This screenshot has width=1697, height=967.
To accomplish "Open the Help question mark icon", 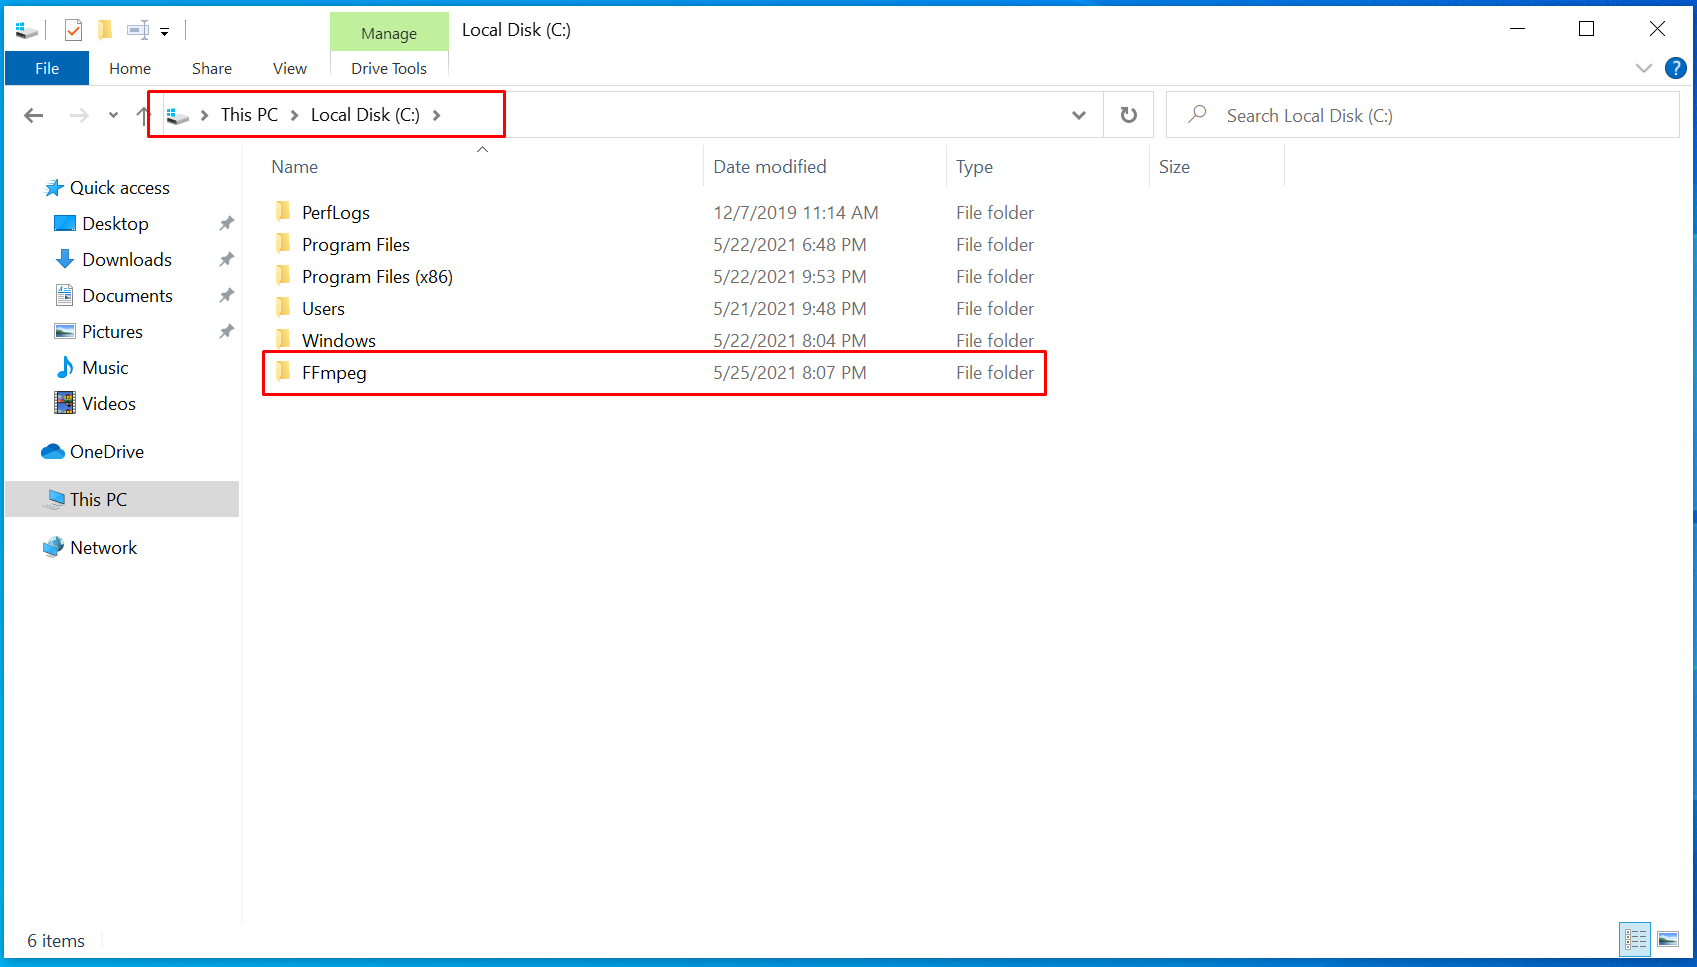I will coord(1675,68).
